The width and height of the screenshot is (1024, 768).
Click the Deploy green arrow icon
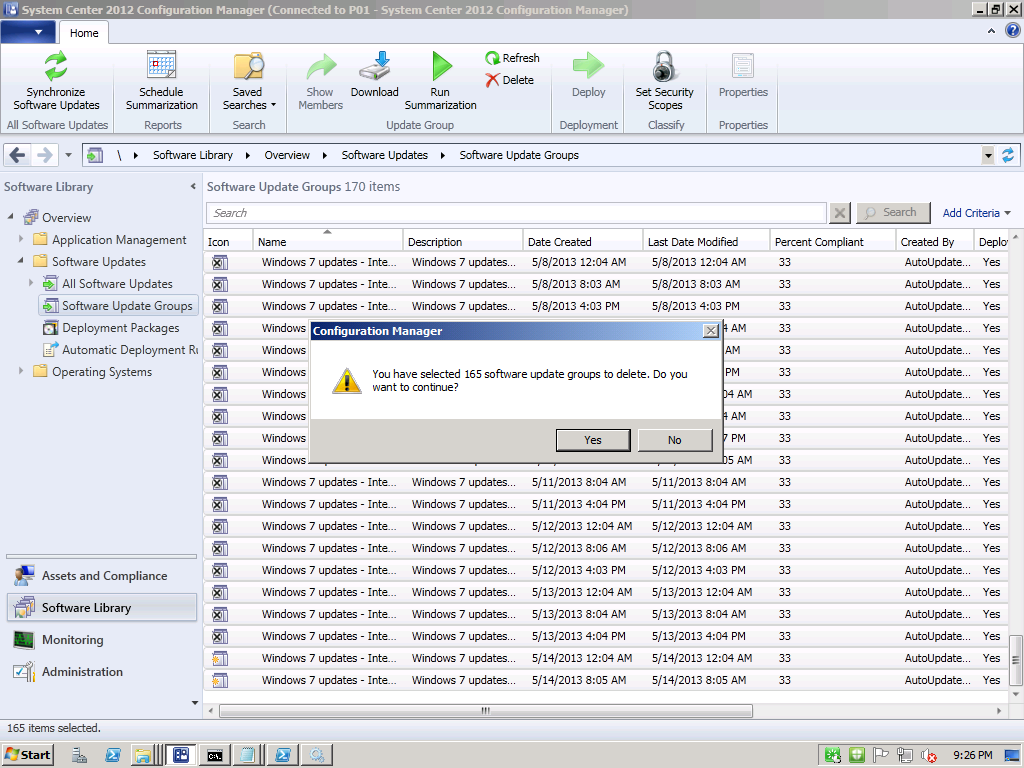[x=588, y=66]
